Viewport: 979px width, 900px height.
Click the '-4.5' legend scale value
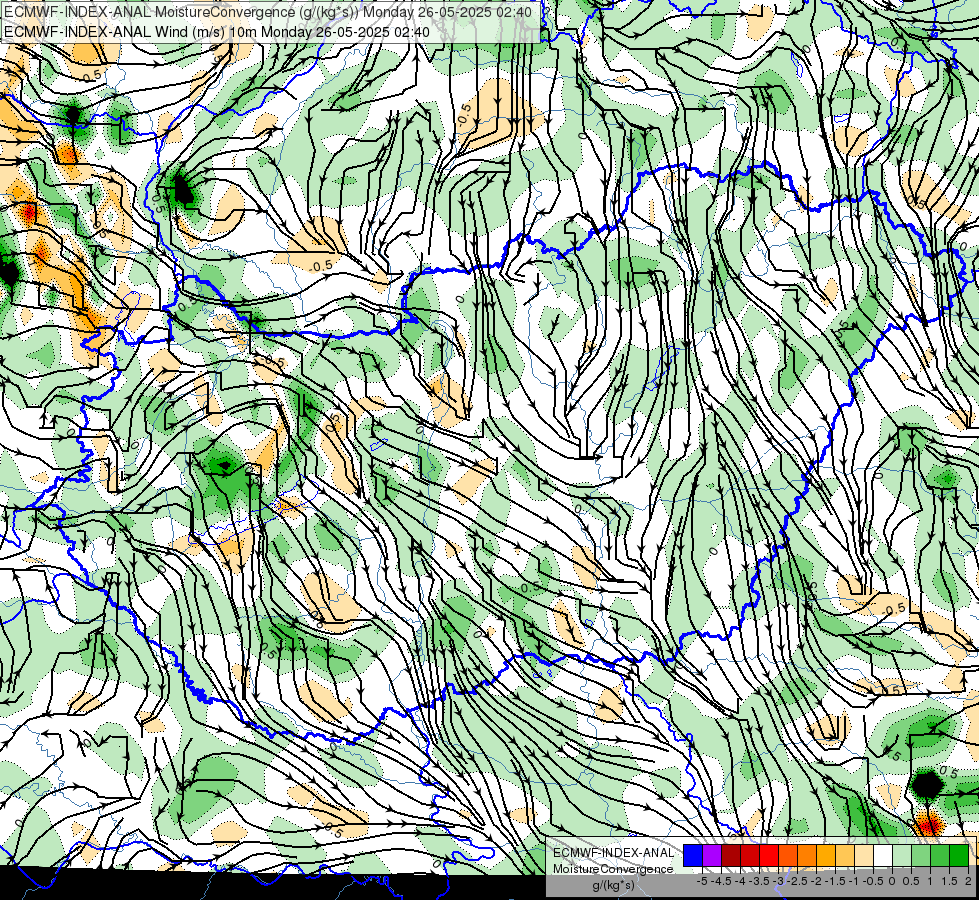722,881
